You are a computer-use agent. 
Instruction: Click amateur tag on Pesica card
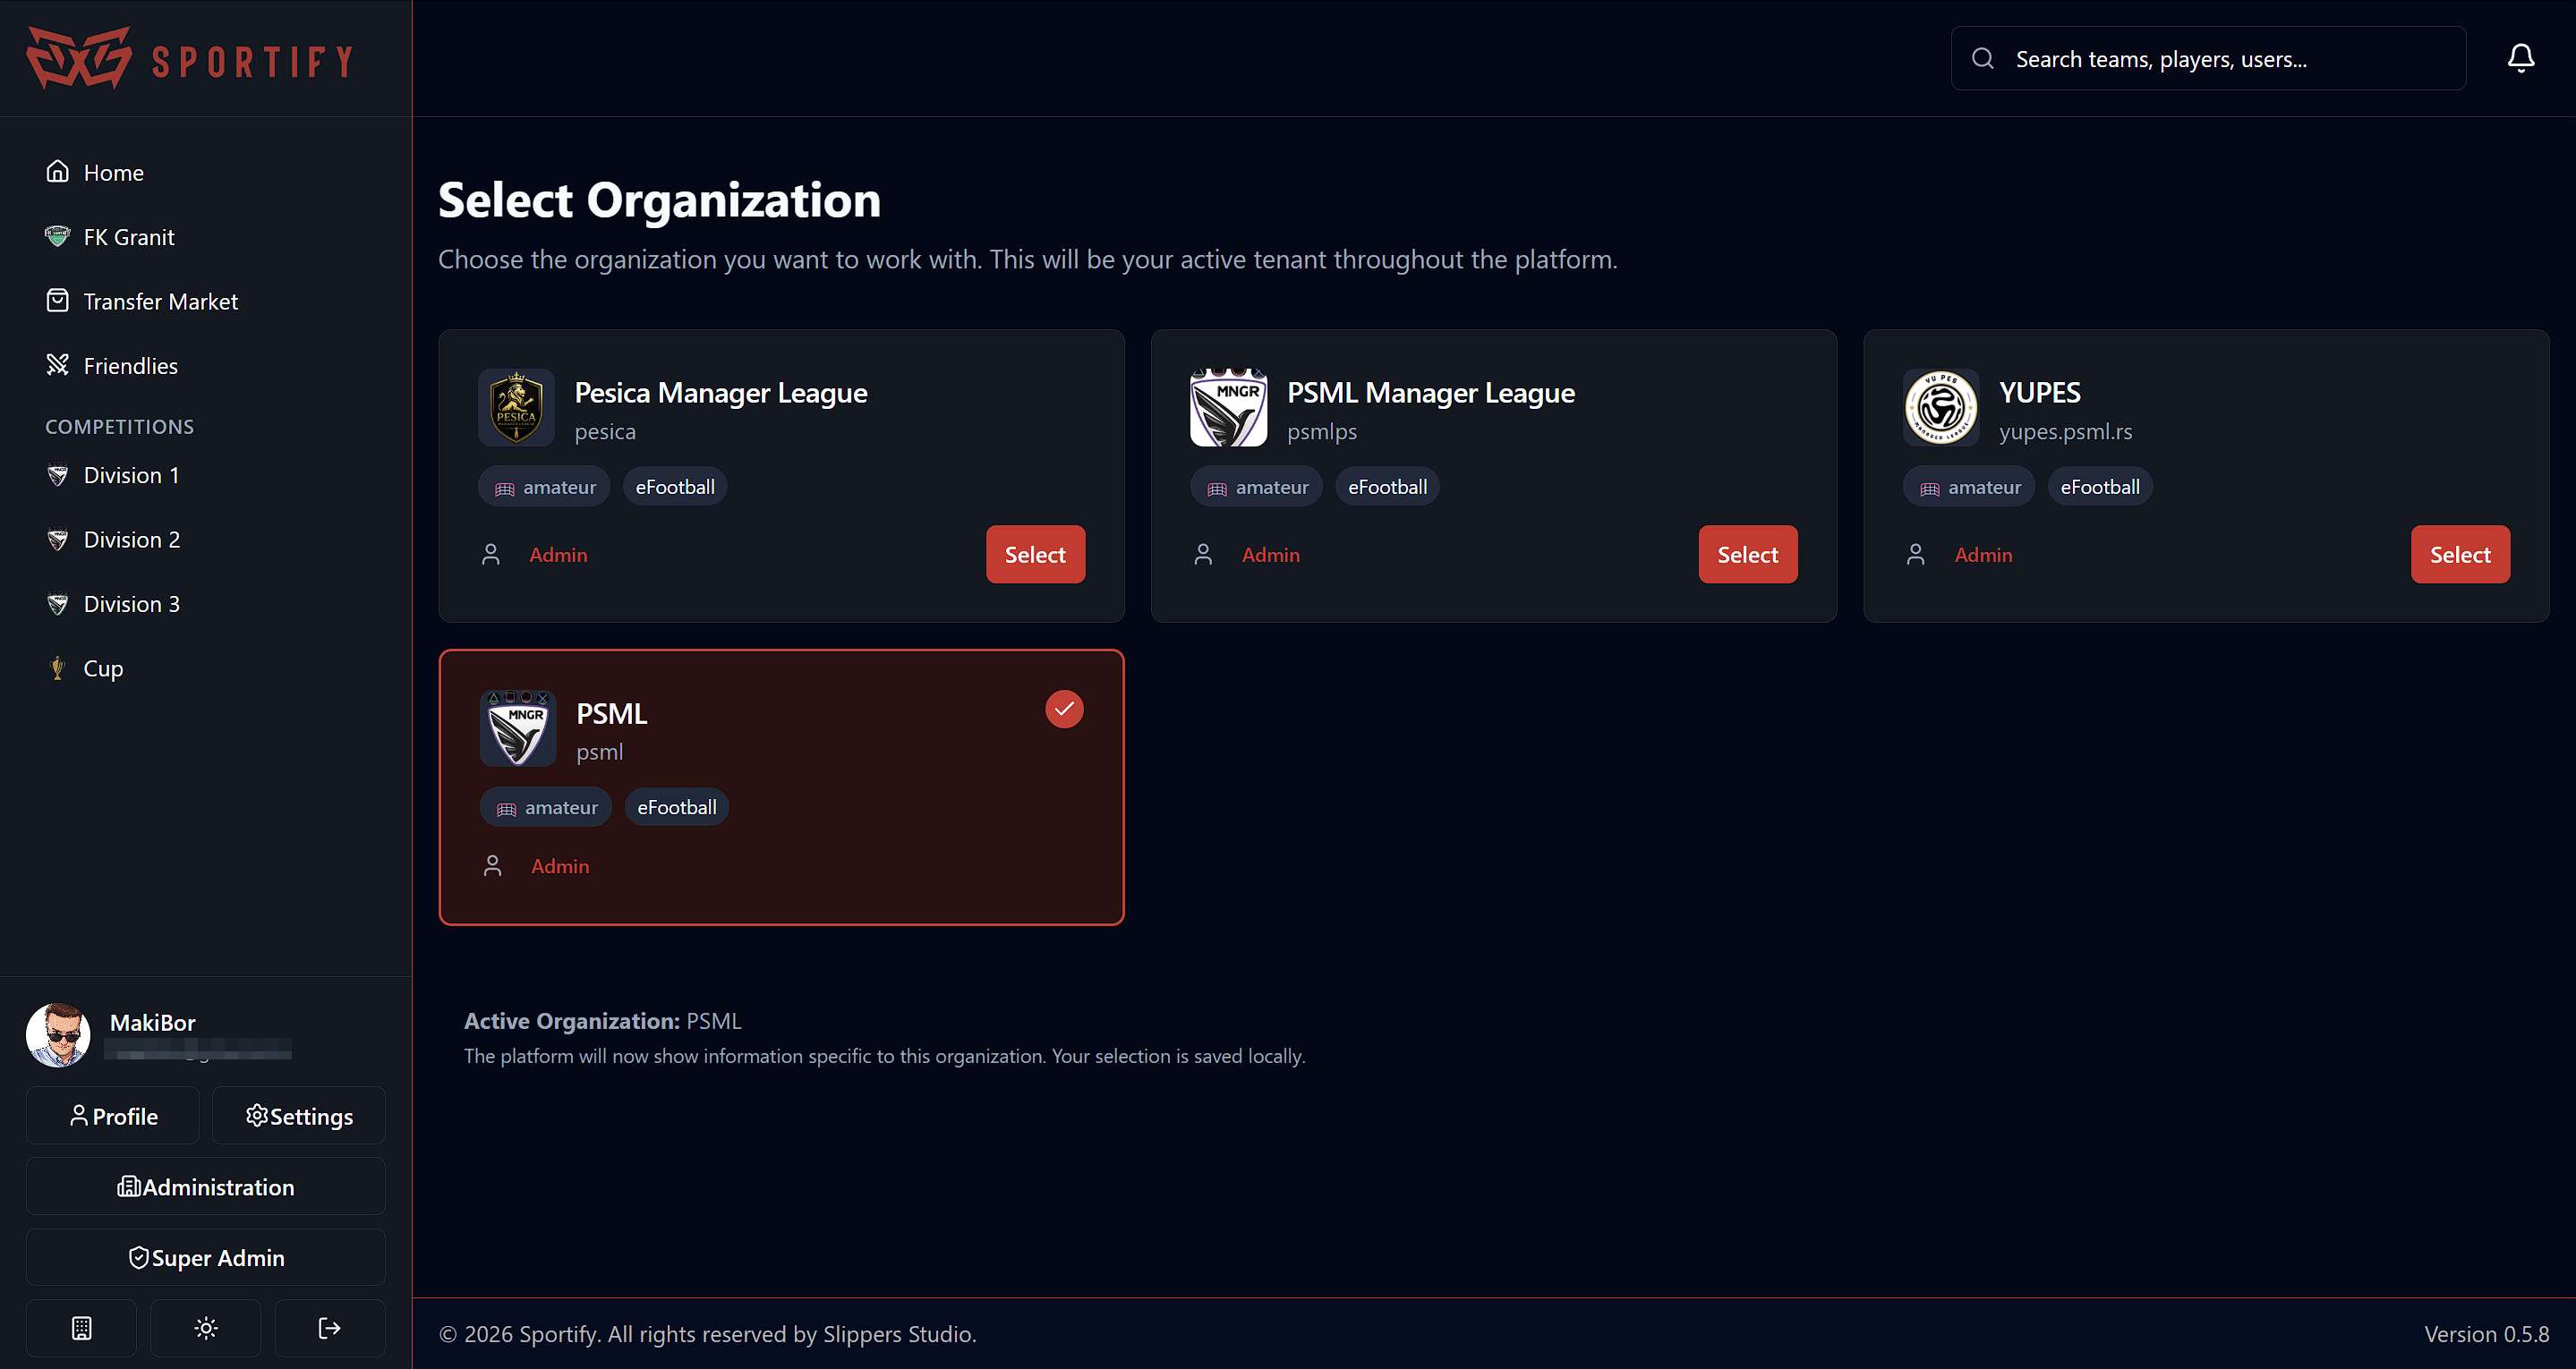coord(544,487)
